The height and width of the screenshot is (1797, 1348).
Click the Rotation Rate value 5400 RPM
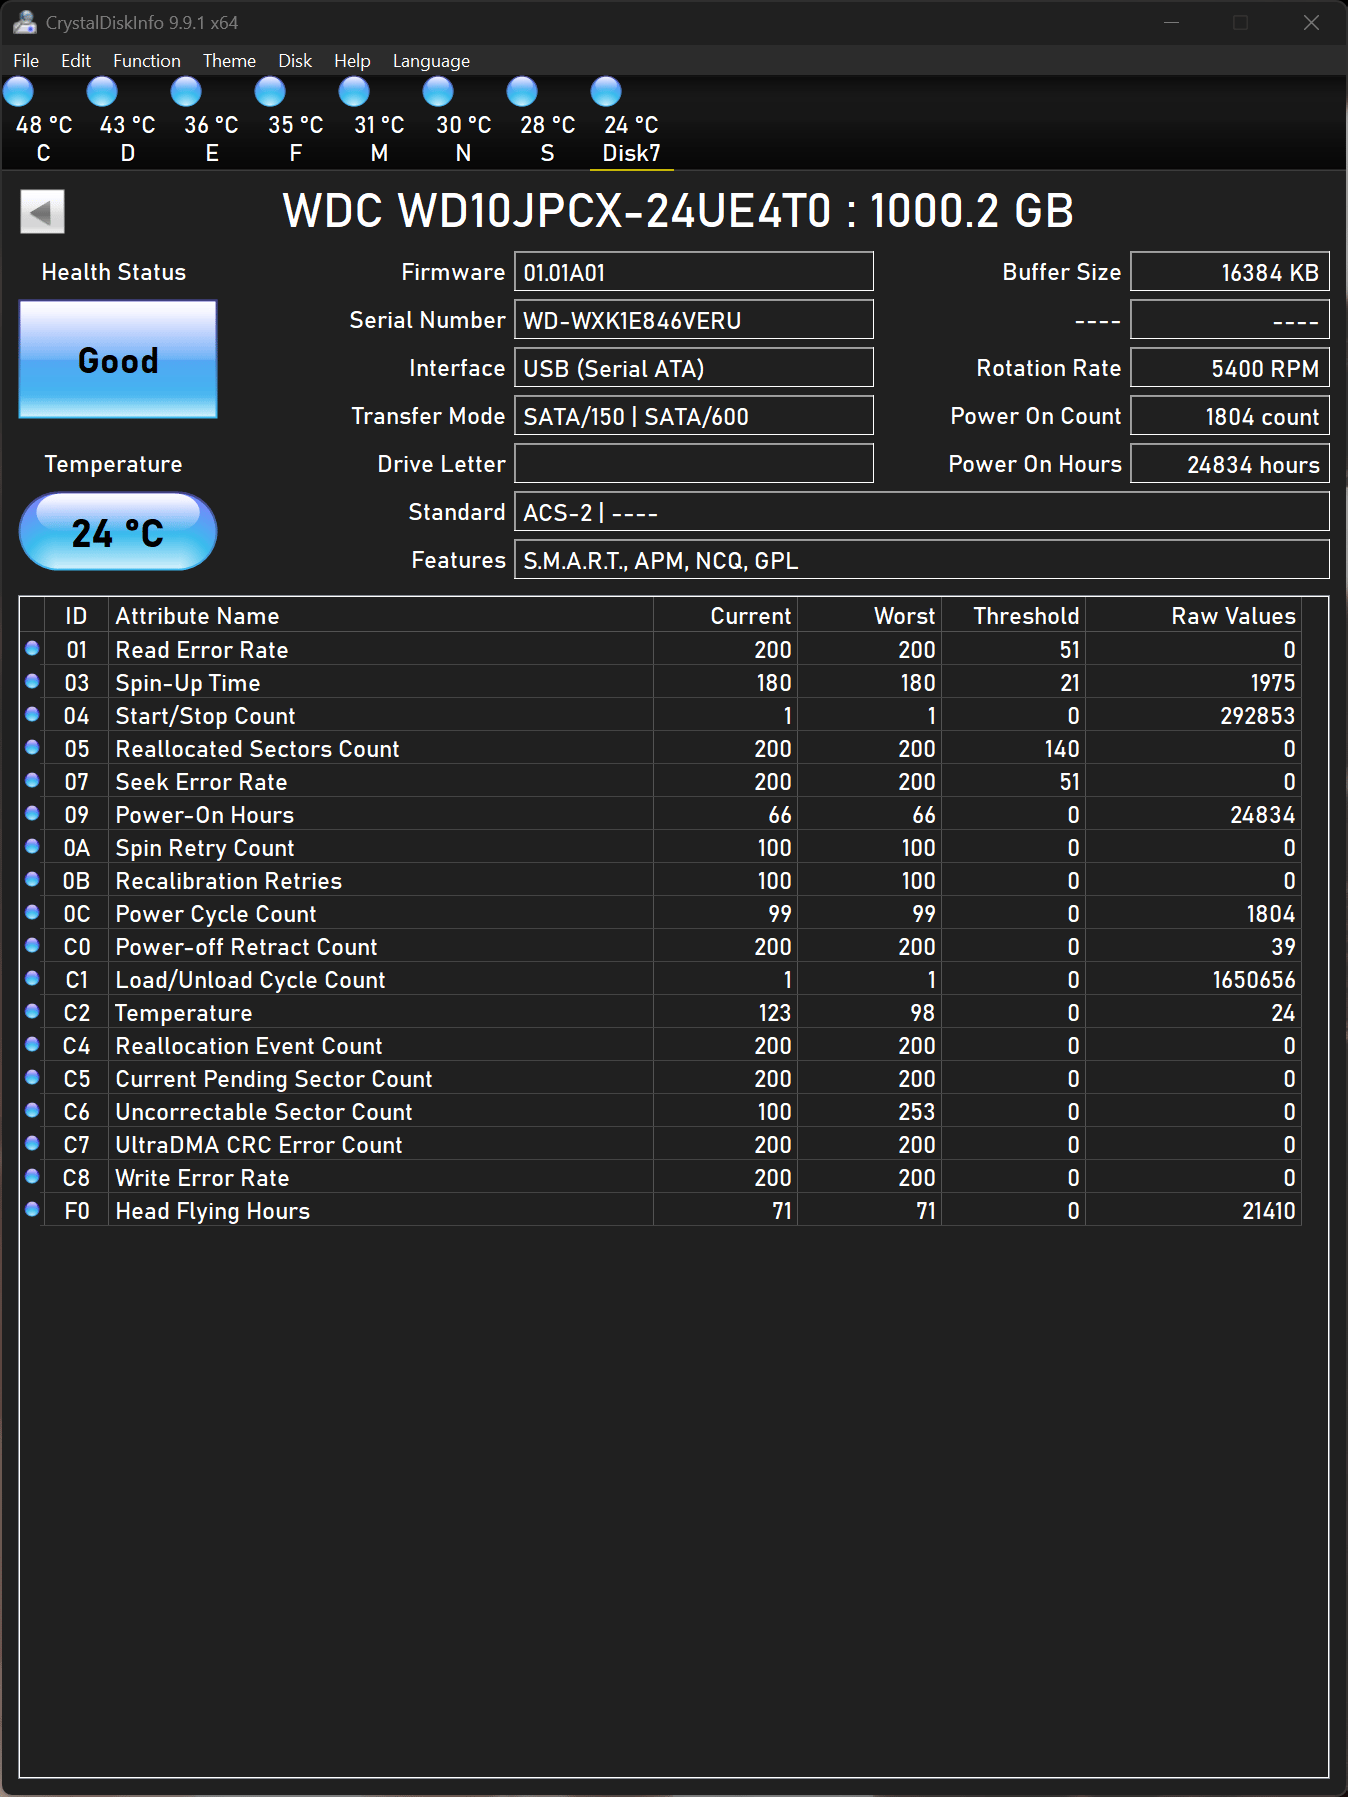[1229, 368]
